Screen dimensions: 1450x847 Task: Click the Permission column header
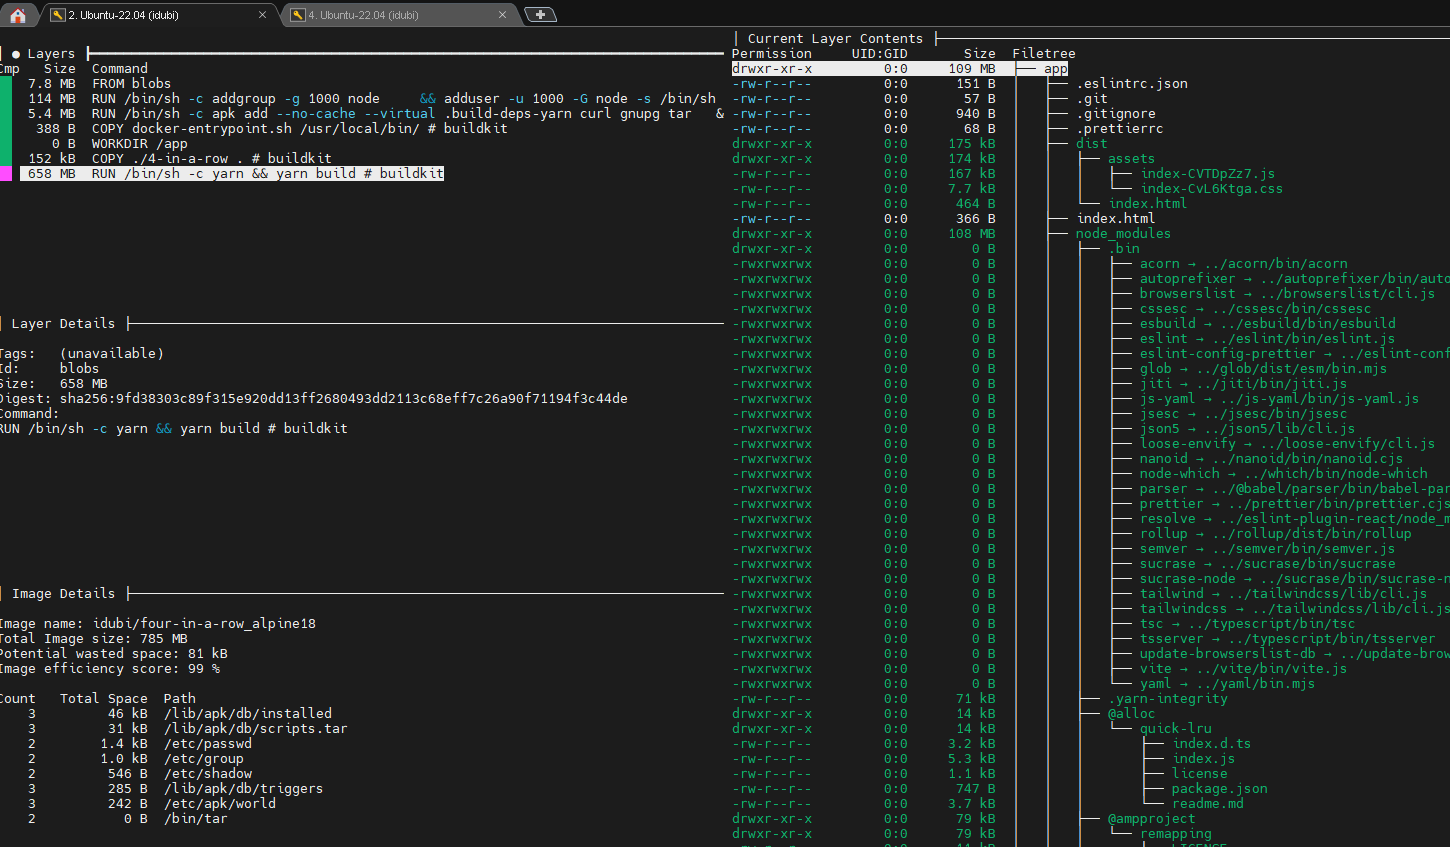click(772, 53)
